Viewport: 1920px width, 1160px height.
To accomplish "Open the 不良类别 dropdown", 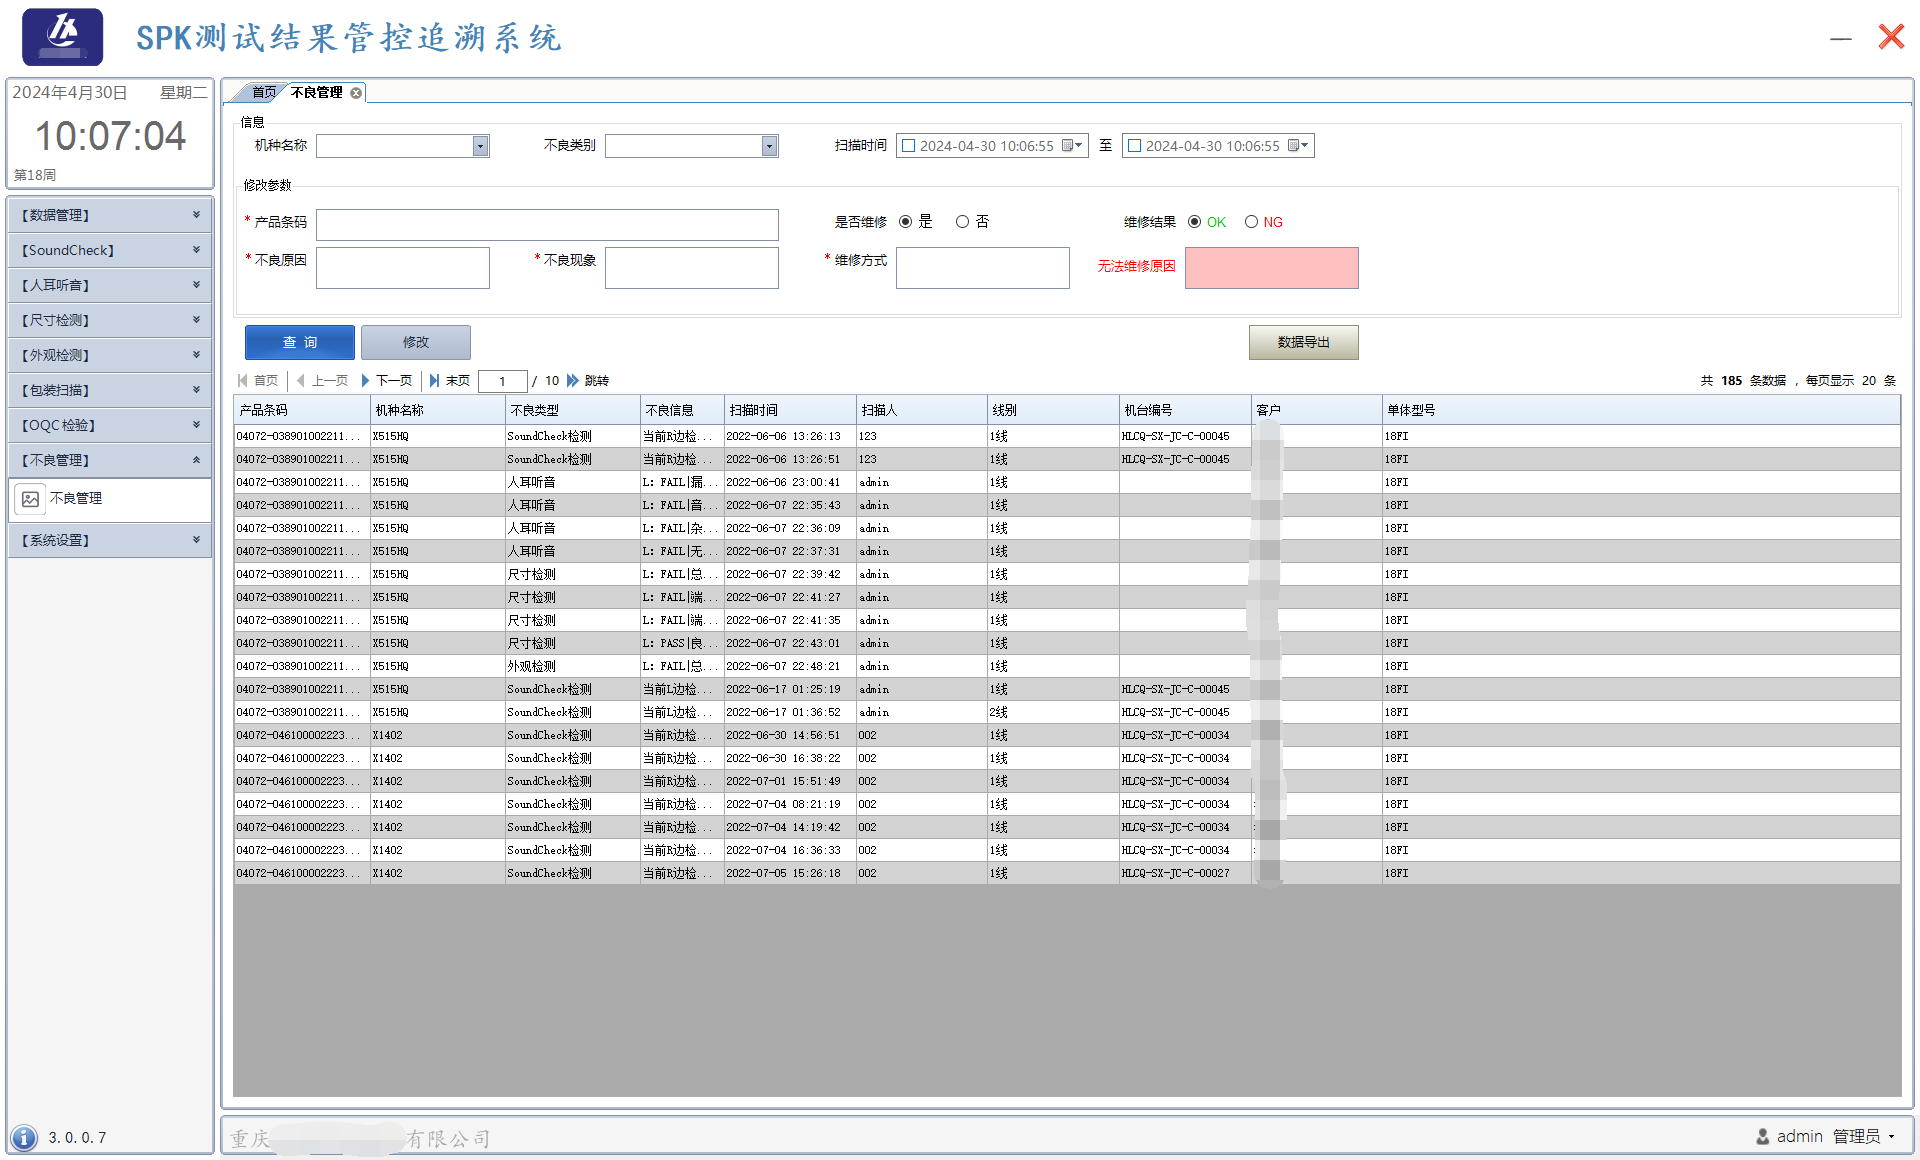I will (x=769, y=147).
